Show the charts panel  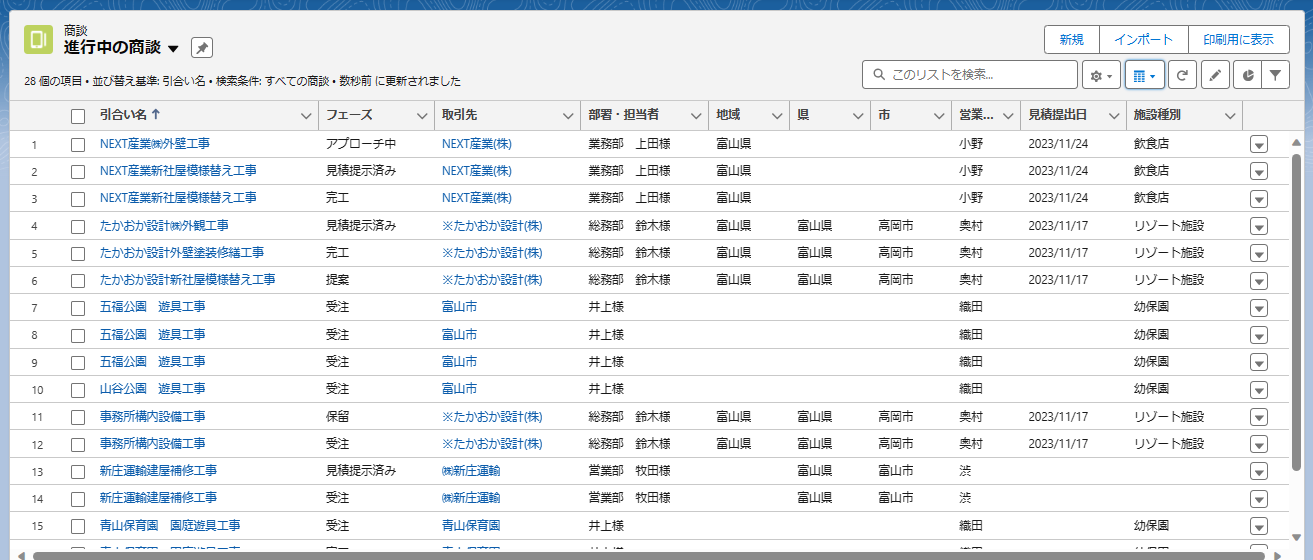(x=1248, y=75)
